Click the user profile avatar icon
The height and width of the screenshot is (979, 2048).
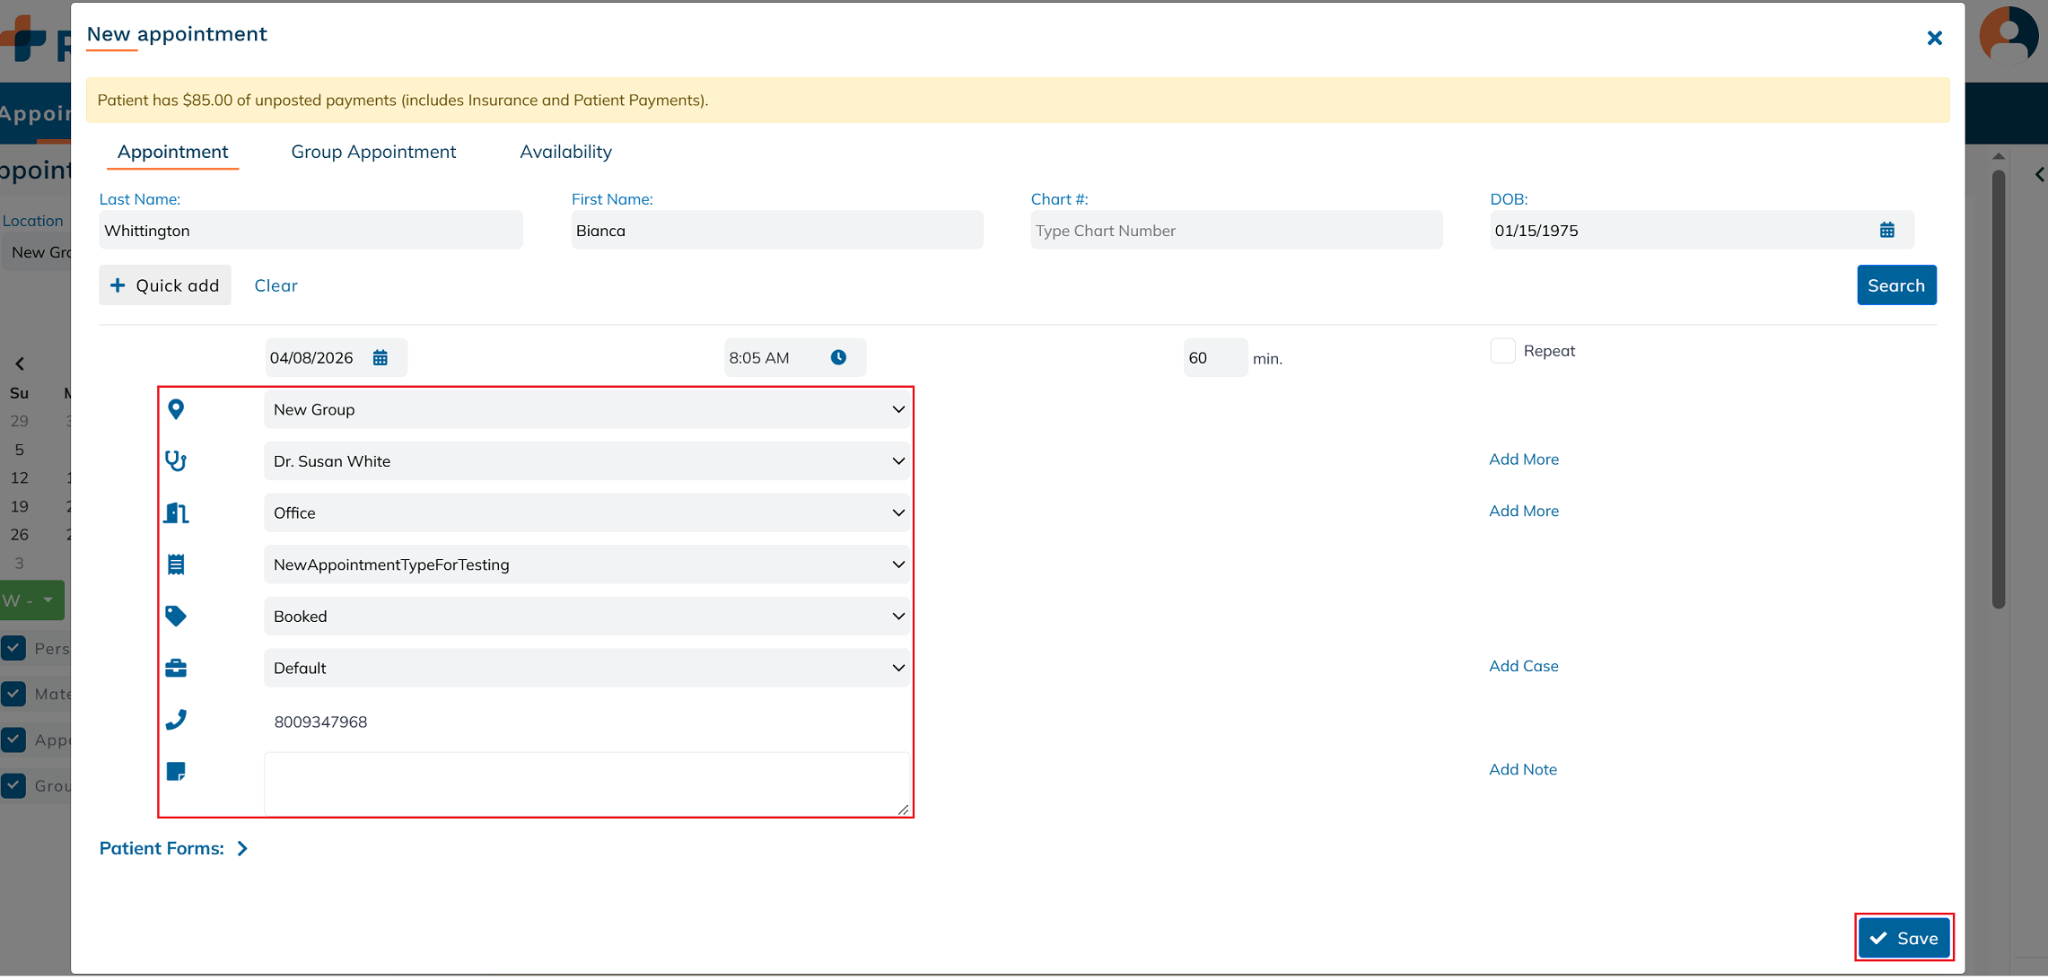(2008, 34)
